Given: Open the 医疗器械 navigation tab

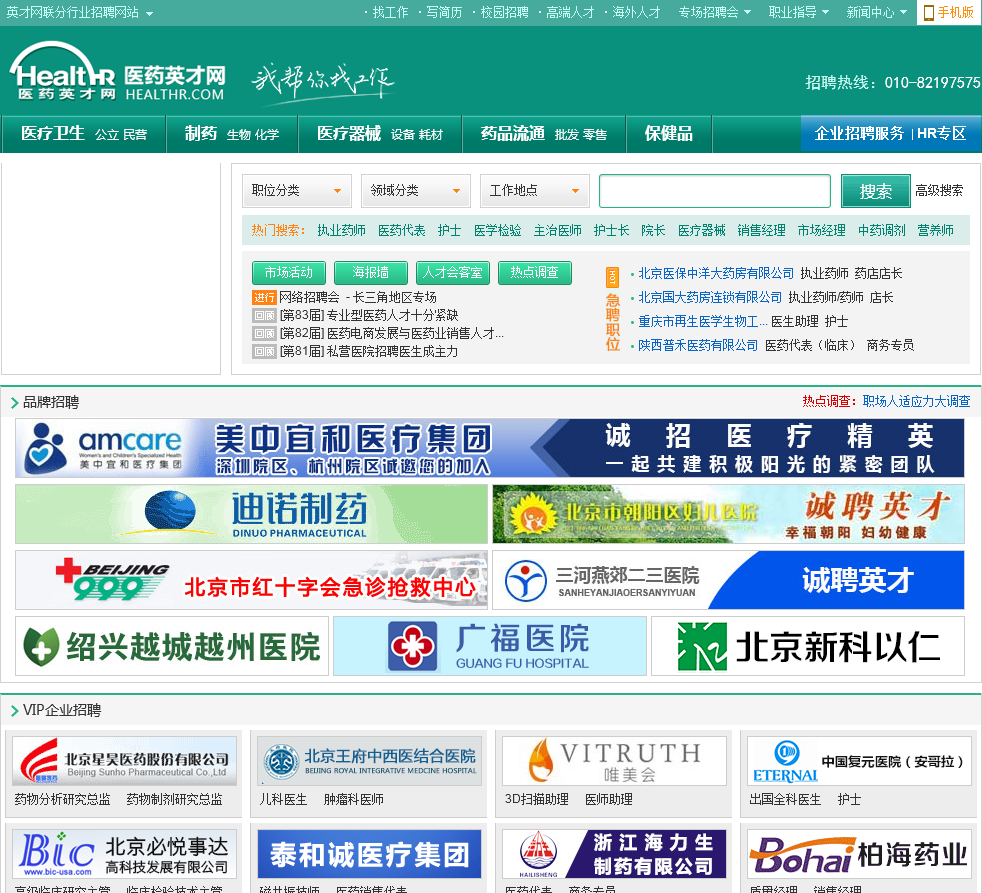Looking at the screenshot, I should point(349,133).
